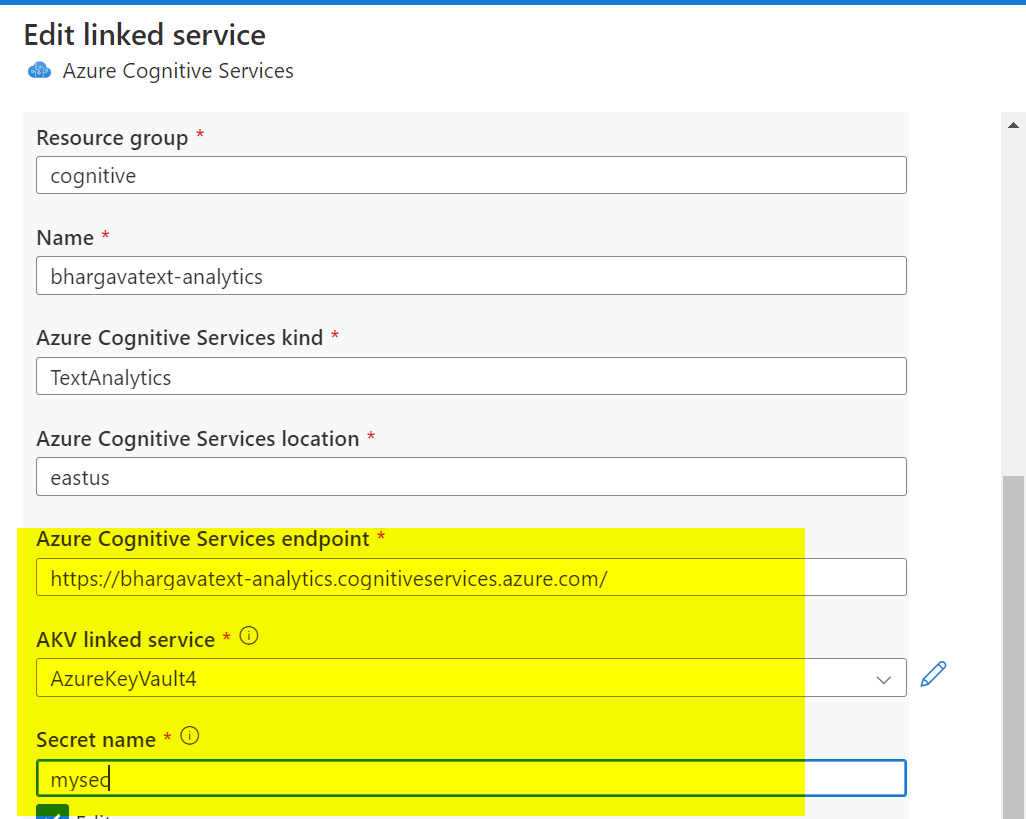The width and height of the screenshot is (1026, 819).
Task: Click the scrollbar up arrow
Action: tap(1013, 124)
